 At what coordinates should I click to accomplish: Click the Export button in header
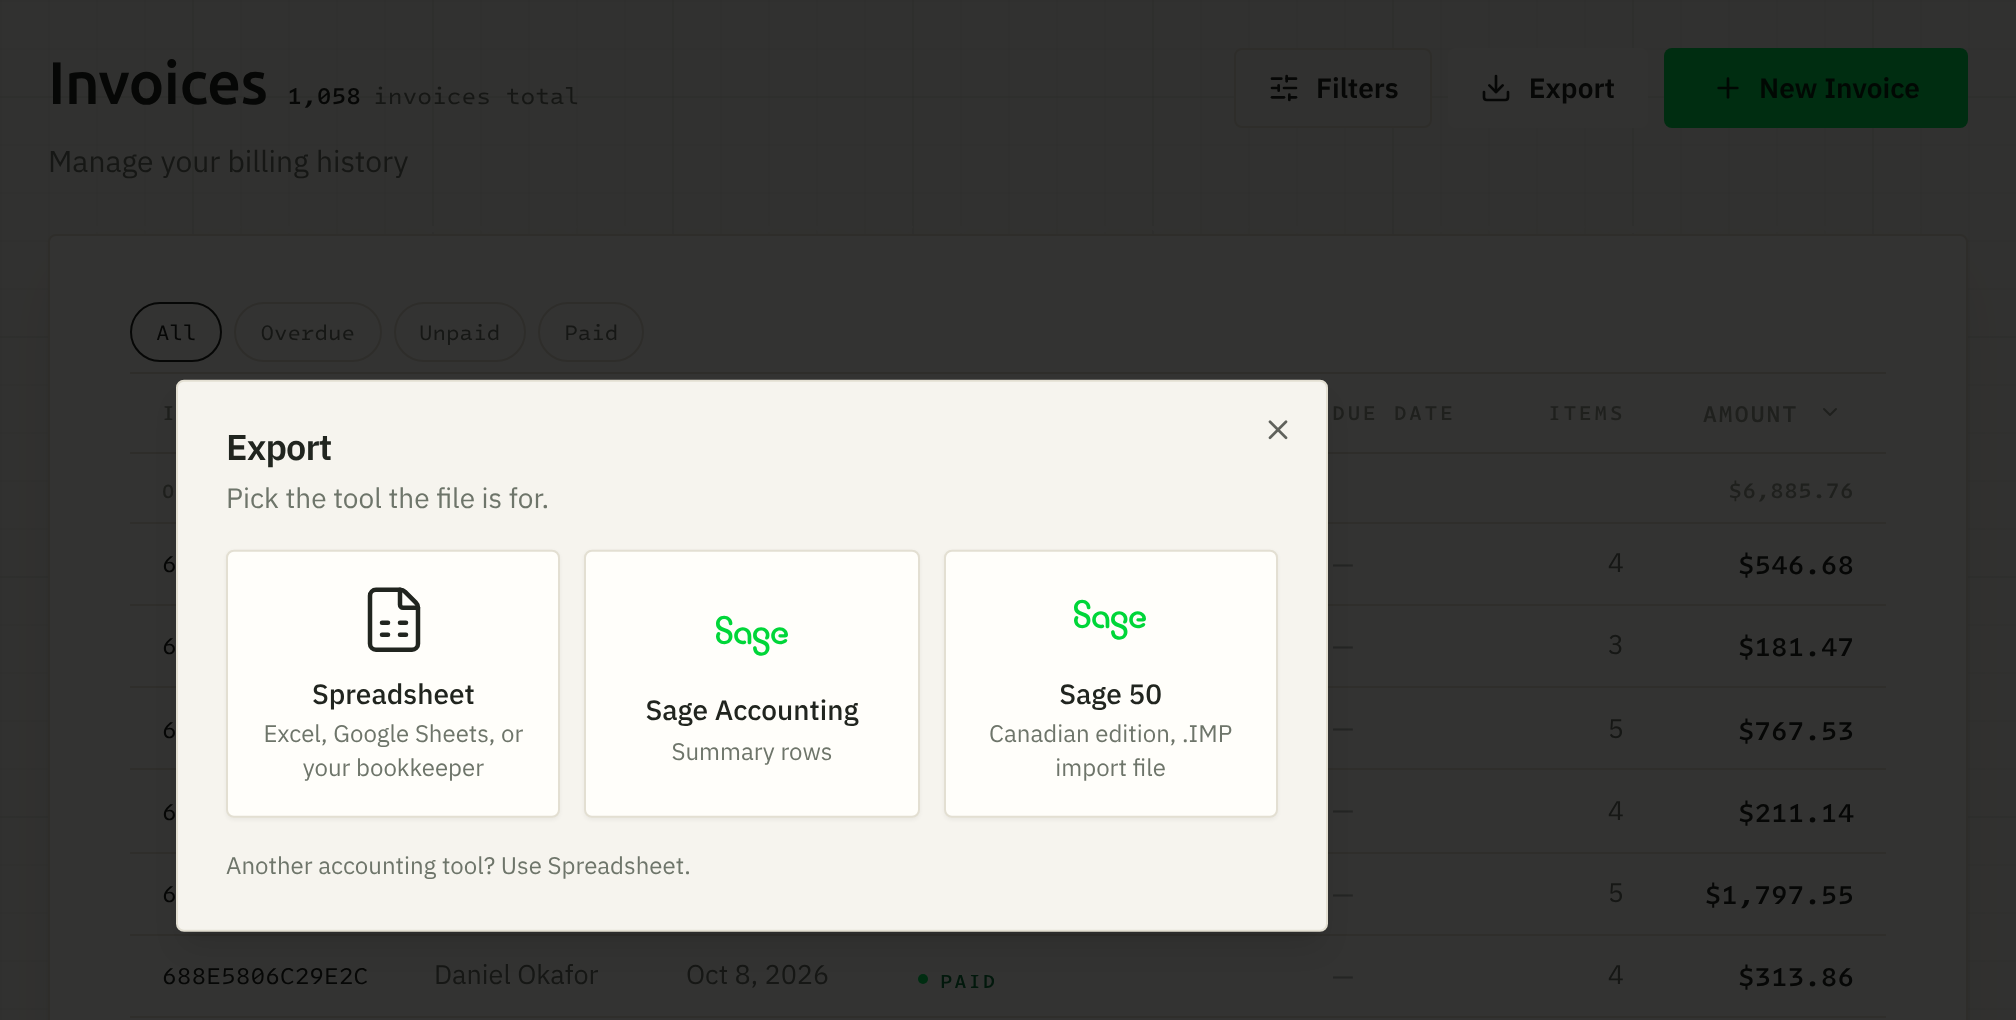point(1548,88)
